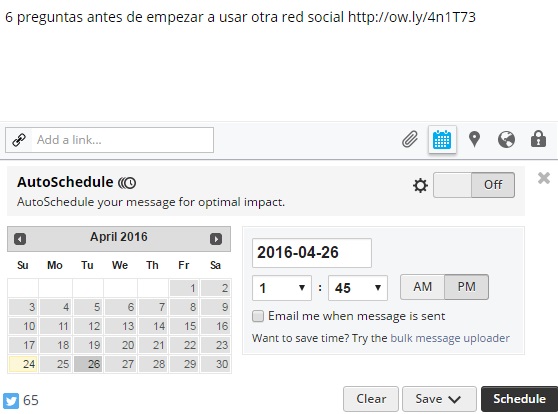Pick April 15 on the calendar

click(x=184, y=326)
